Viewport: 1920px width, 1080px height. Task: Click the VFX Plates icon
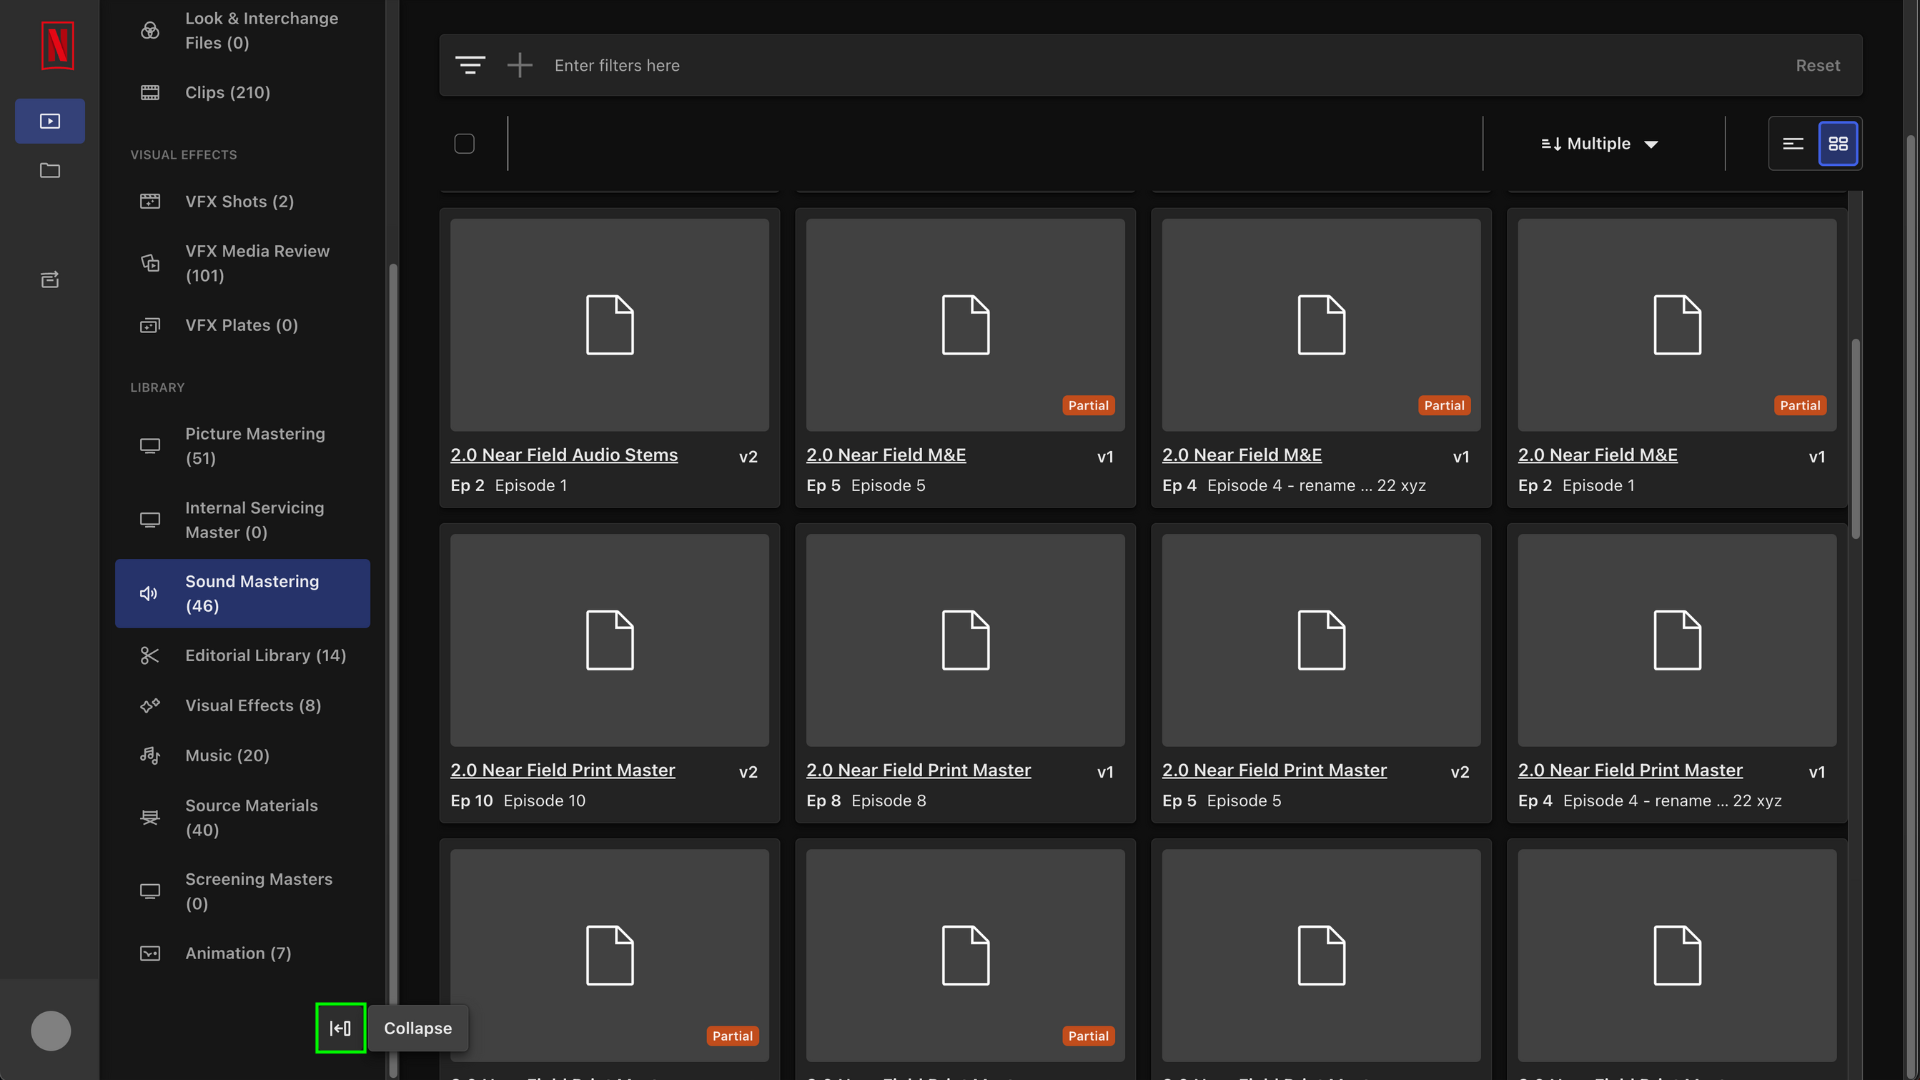[x=150, y=325]
